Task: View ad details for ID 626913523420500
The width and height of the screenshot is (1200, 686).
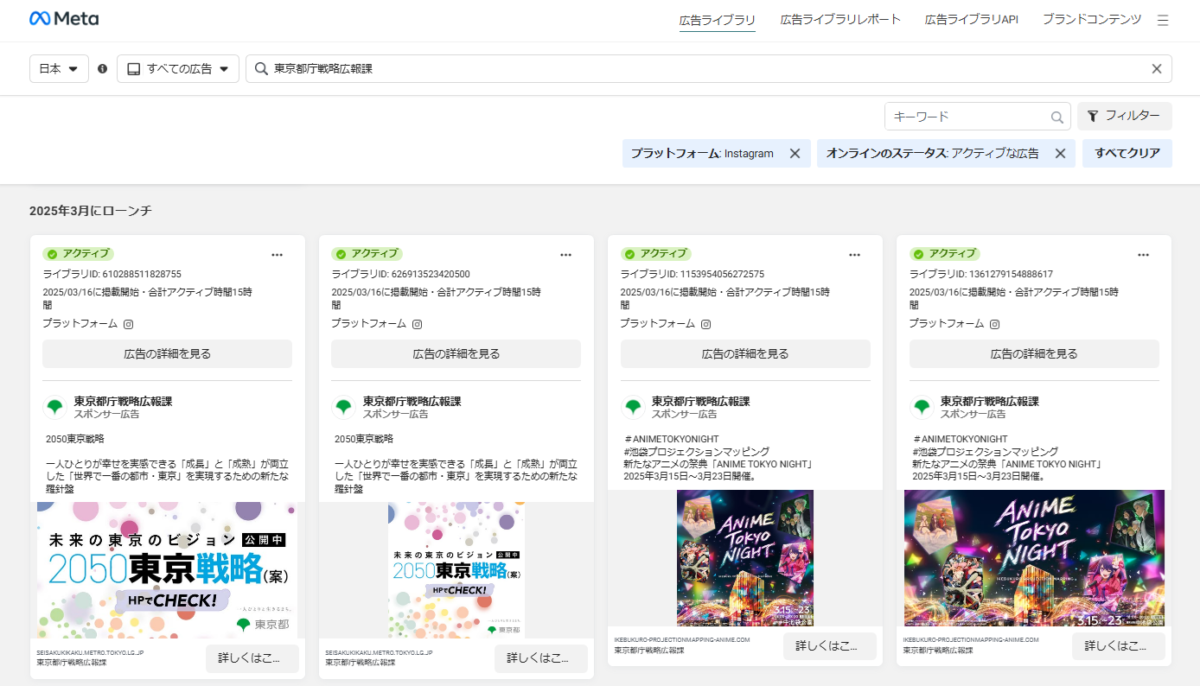Action: click(x=456, y=354)
